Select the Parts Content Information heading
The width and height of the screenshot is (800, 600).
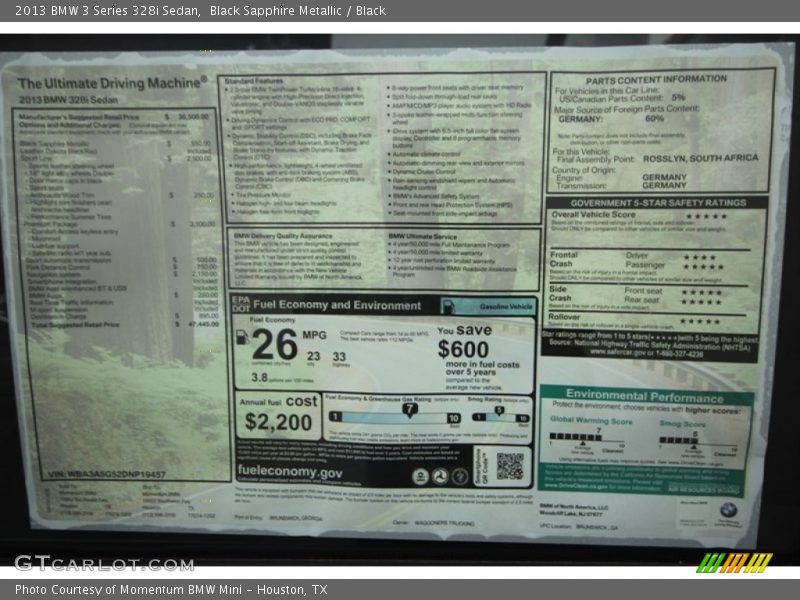[656, 79]
